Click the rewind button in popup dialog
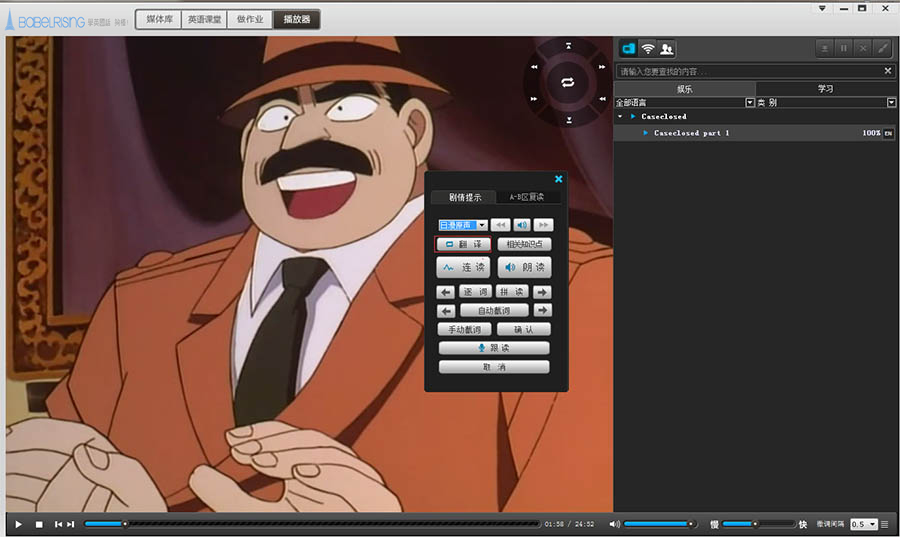The width and height of the screenshot is (900, 537). tap(501, 225)
